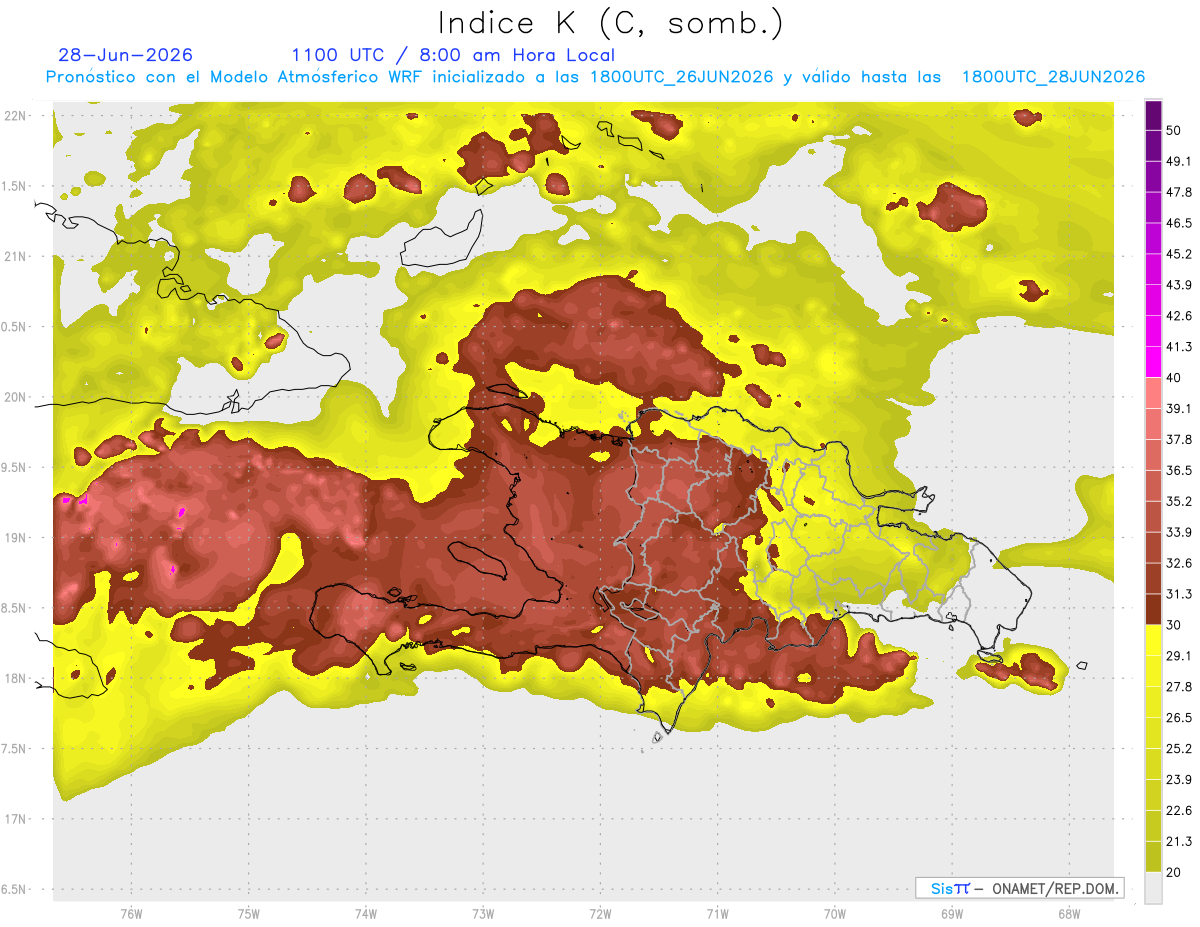
Task: Click the legend value "41.3"
Action: (x=1179, y=347)
